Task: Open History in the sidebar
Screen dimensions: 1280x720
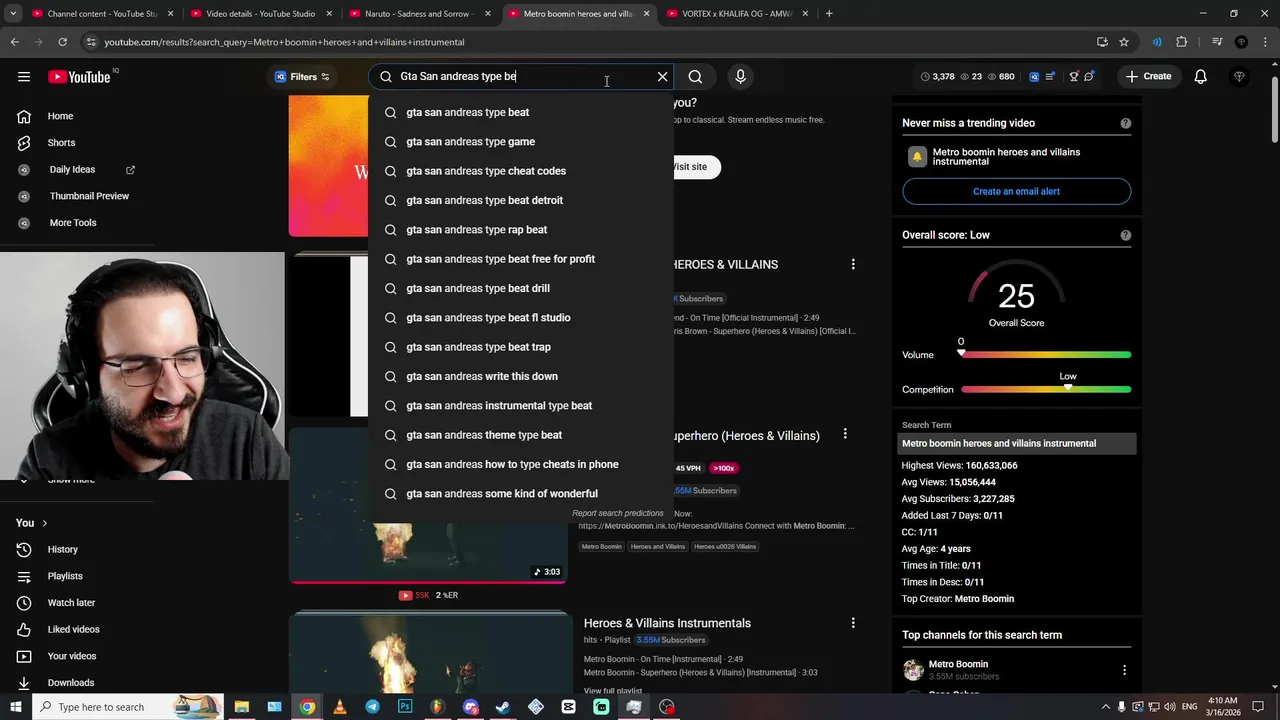Action: pos(62,549)
